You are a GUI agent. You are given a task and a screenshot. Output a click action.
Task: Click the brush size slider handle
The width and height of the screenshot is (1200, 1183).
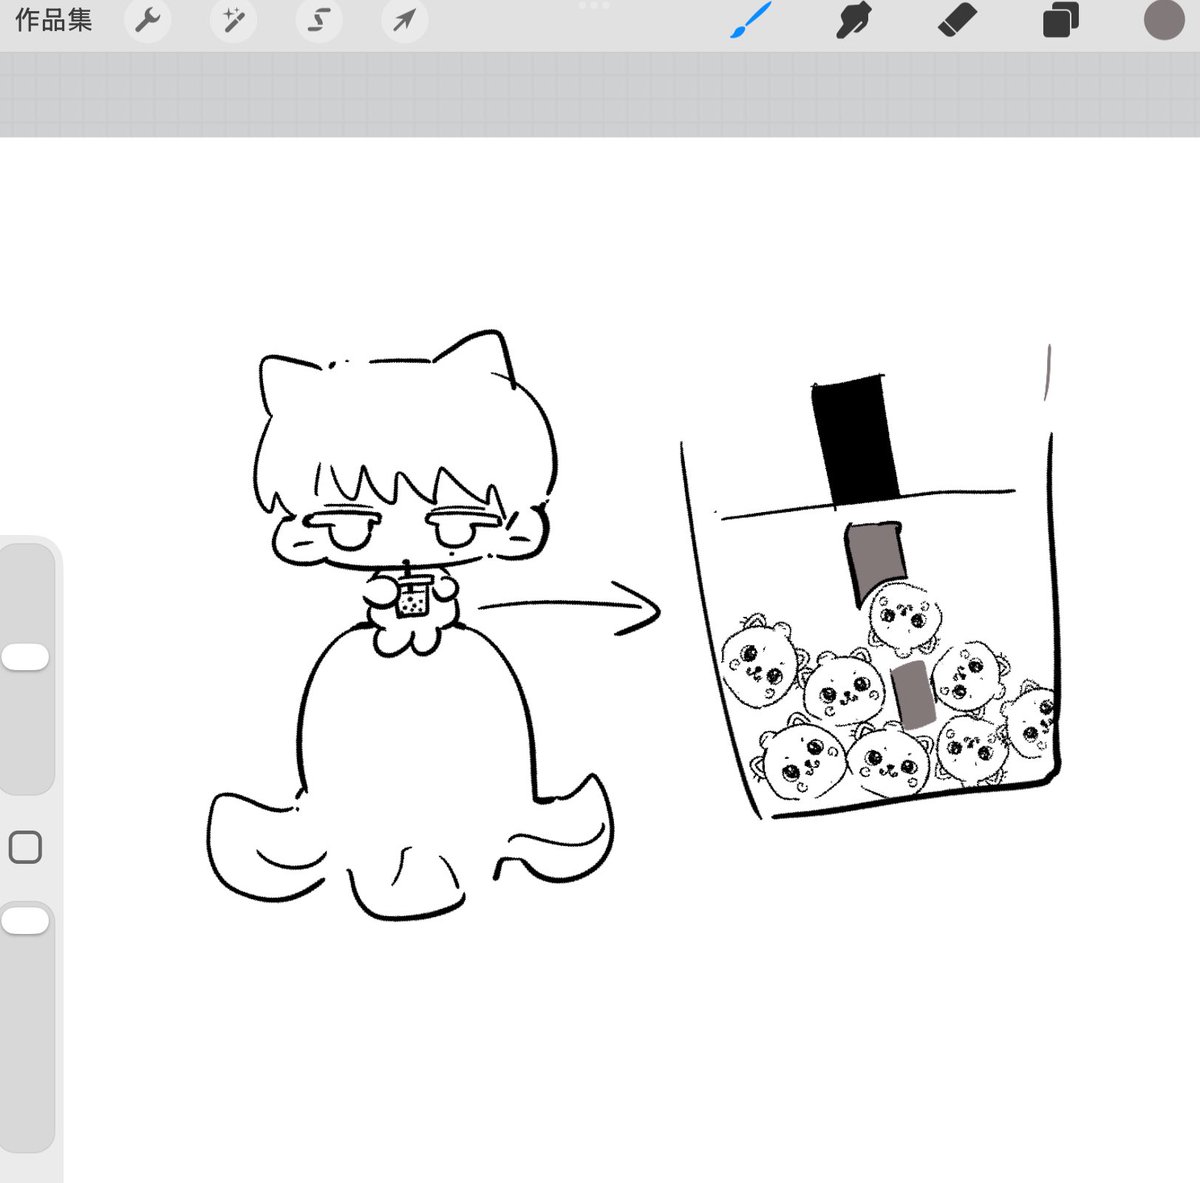[25, 658]
